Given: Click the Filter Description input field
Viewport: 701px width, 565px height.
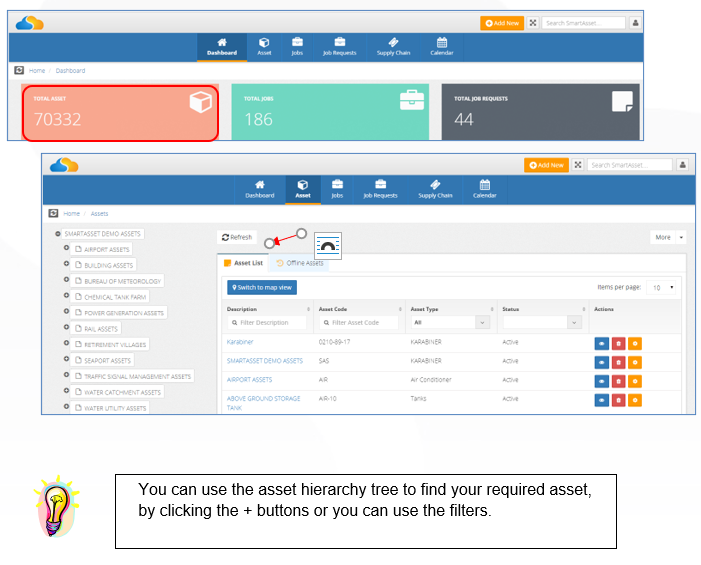Looking at the screenshot, I should click(267, 322).
